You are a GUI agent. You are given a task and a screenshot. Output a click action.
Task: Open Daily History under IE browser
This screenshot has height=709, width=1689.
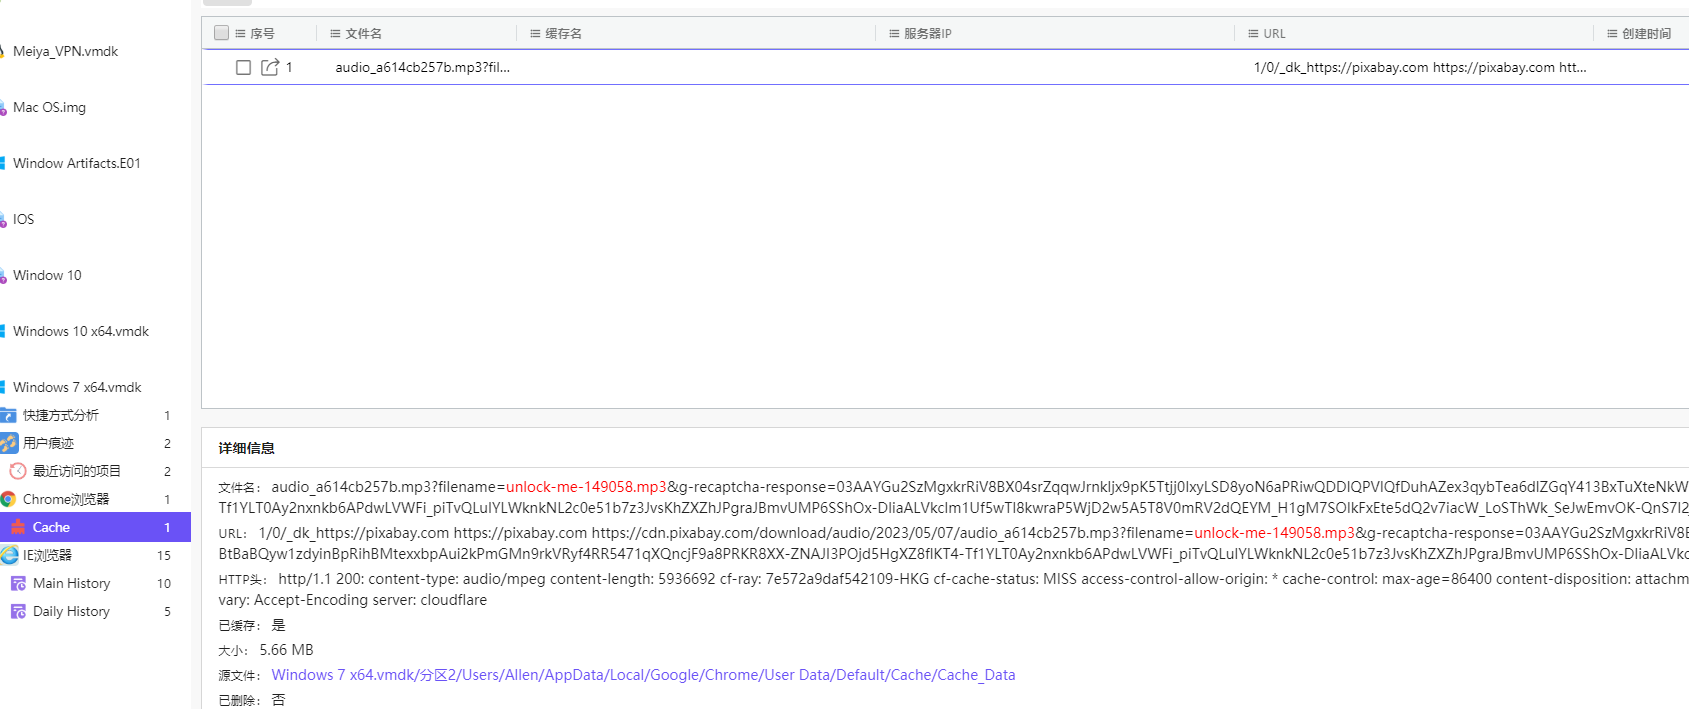coord(72,611)
